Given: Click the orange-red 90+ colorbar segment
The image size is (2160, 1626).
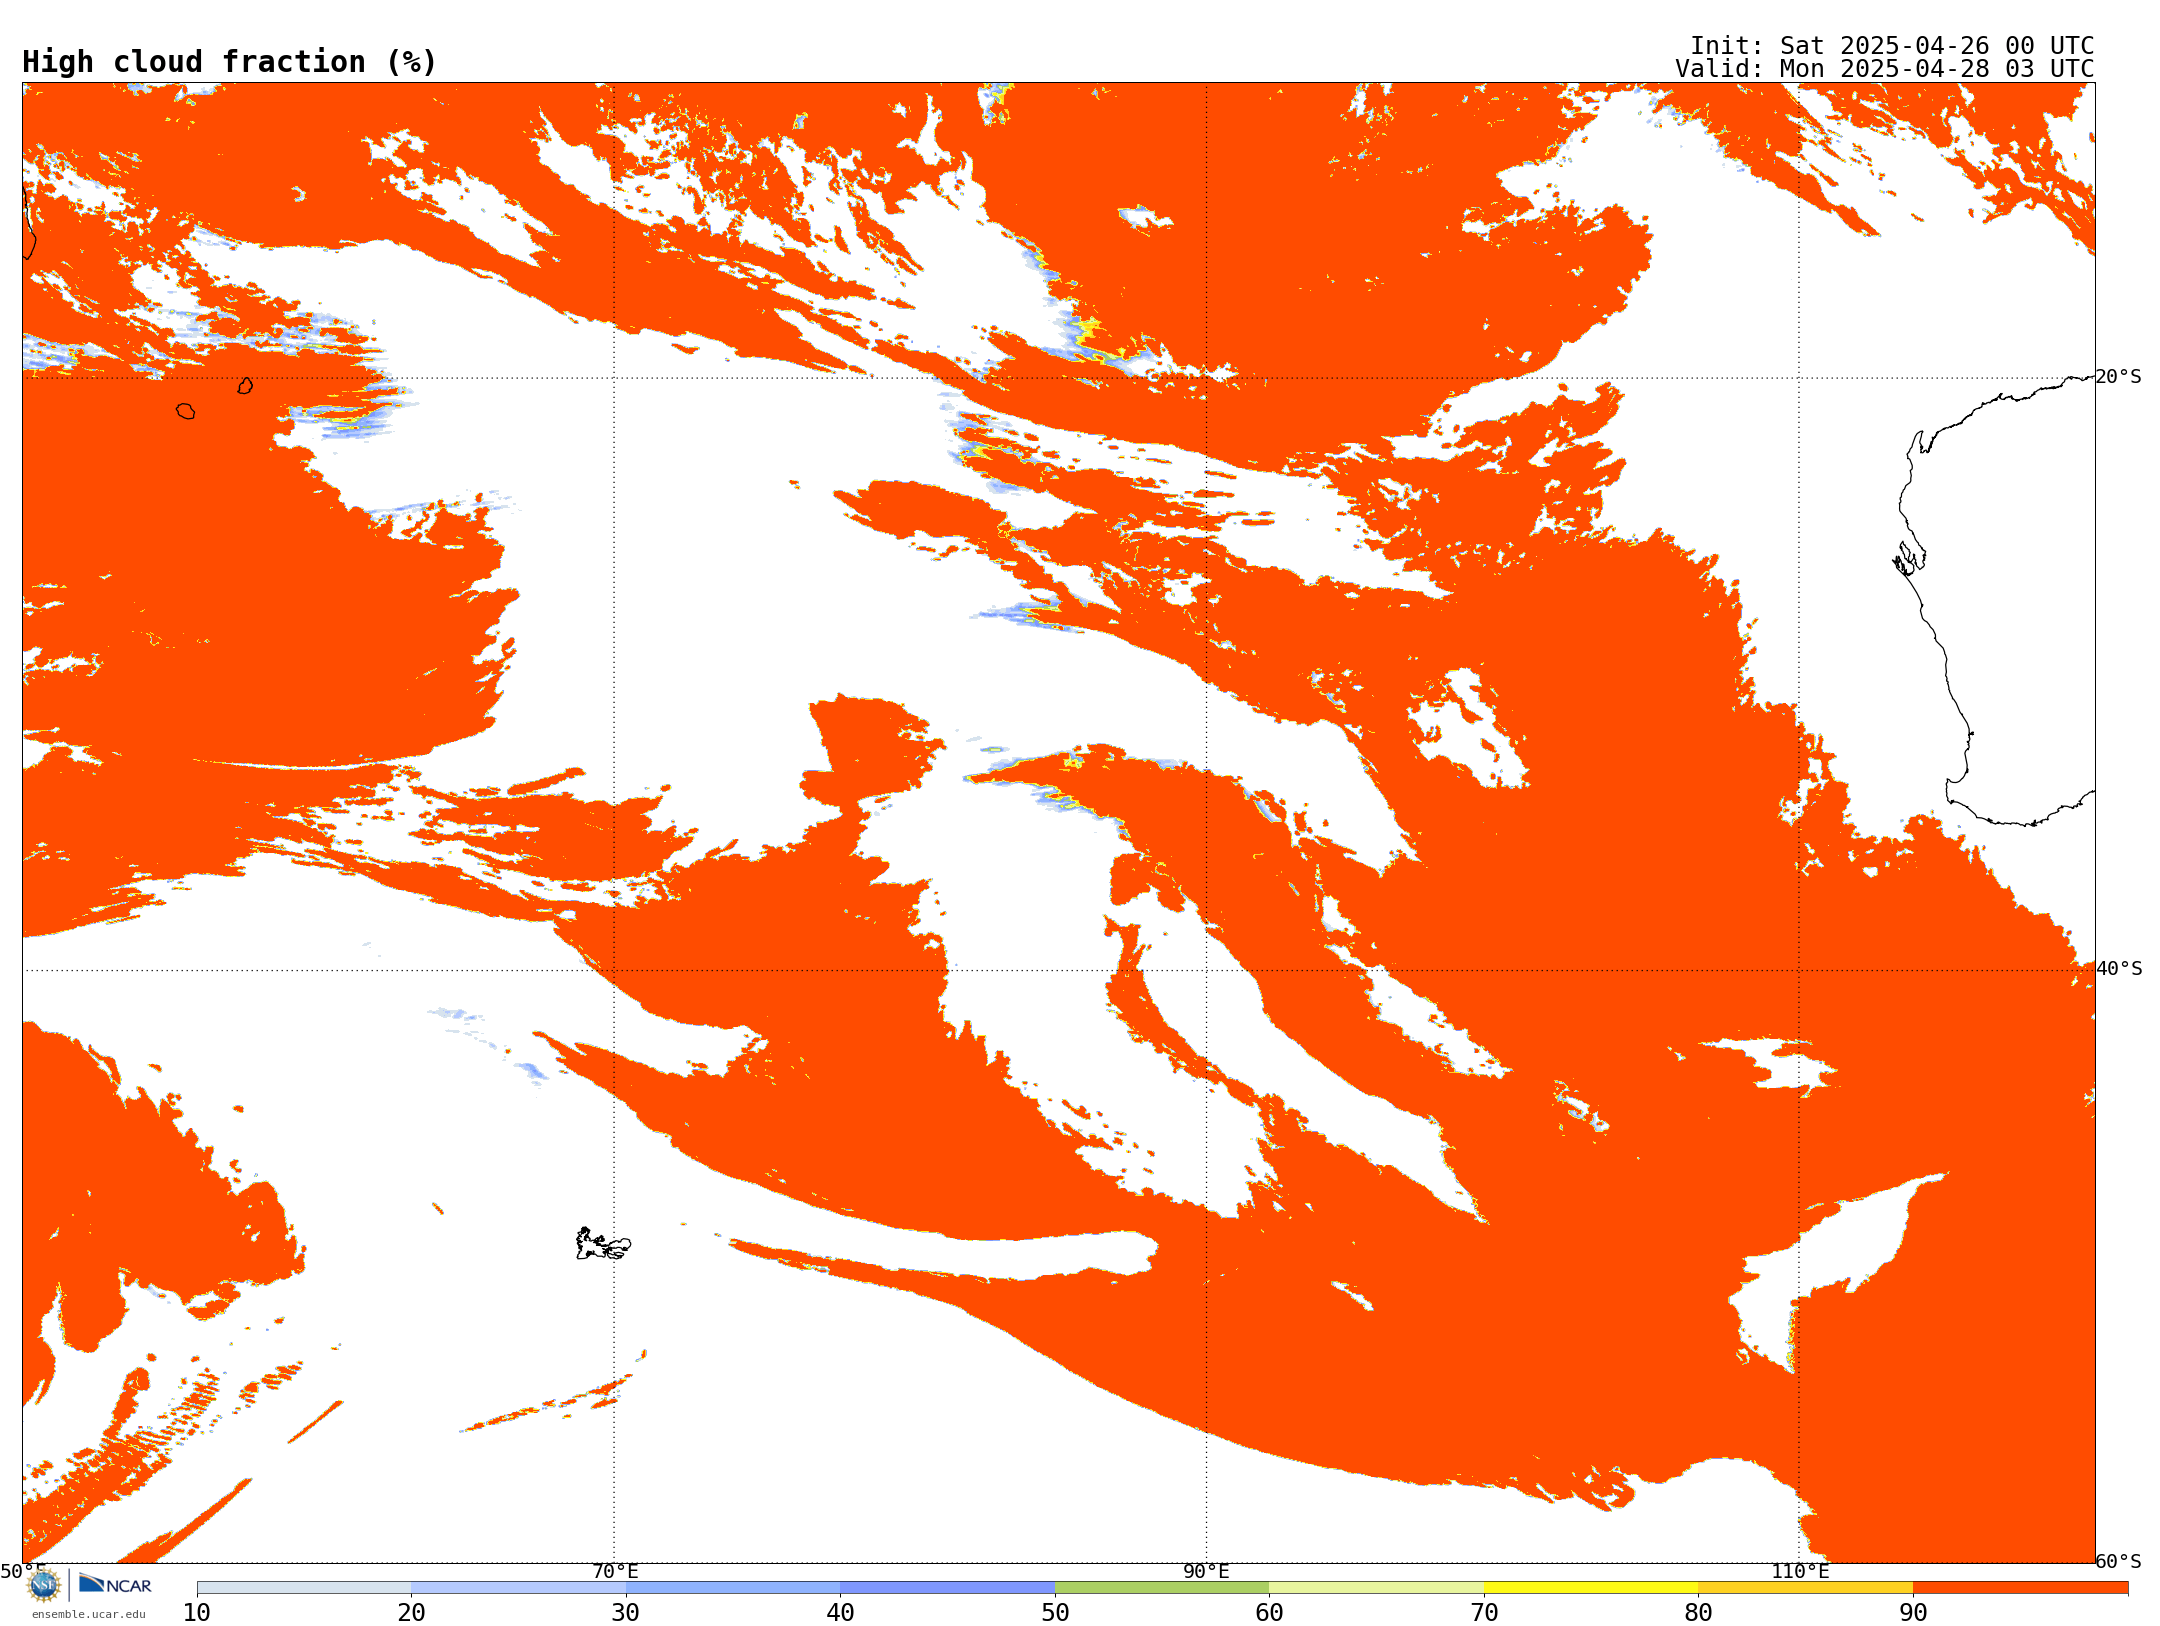Looking at the screenshot, I should click(x=2020, y=1588).
